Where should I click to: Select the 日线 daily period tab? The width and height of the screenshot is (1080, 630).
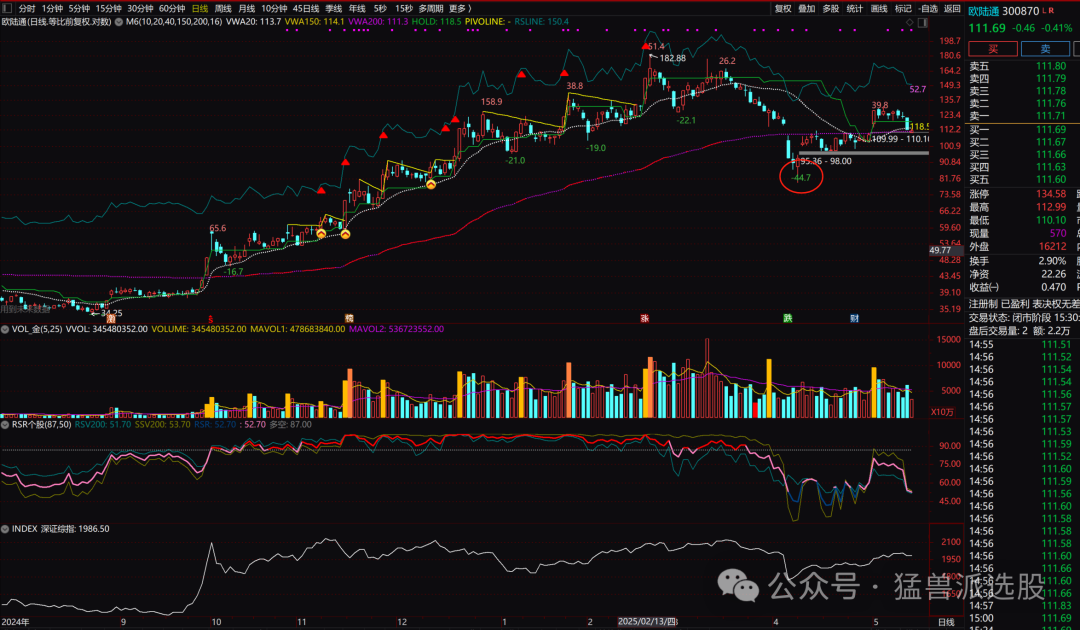[200, 9]
